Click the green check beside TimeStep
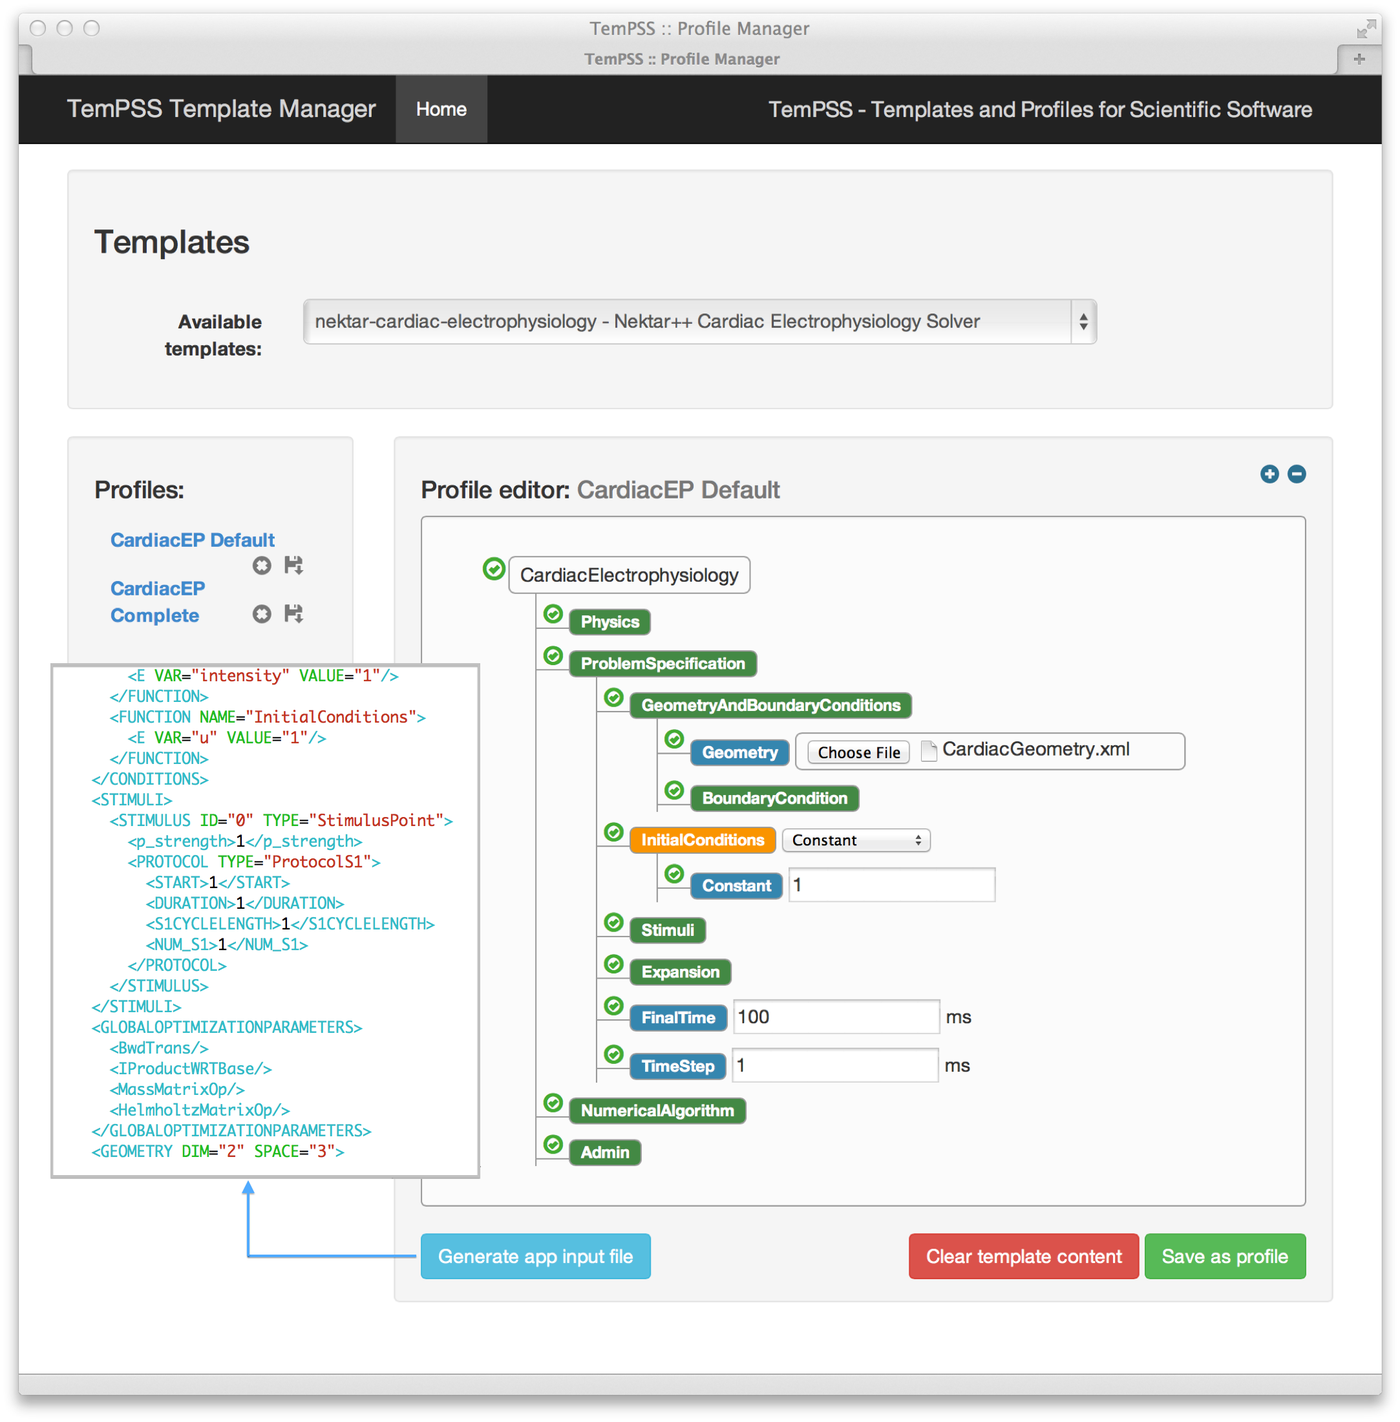1400x1422 pixels. (x=614, y=1054)
